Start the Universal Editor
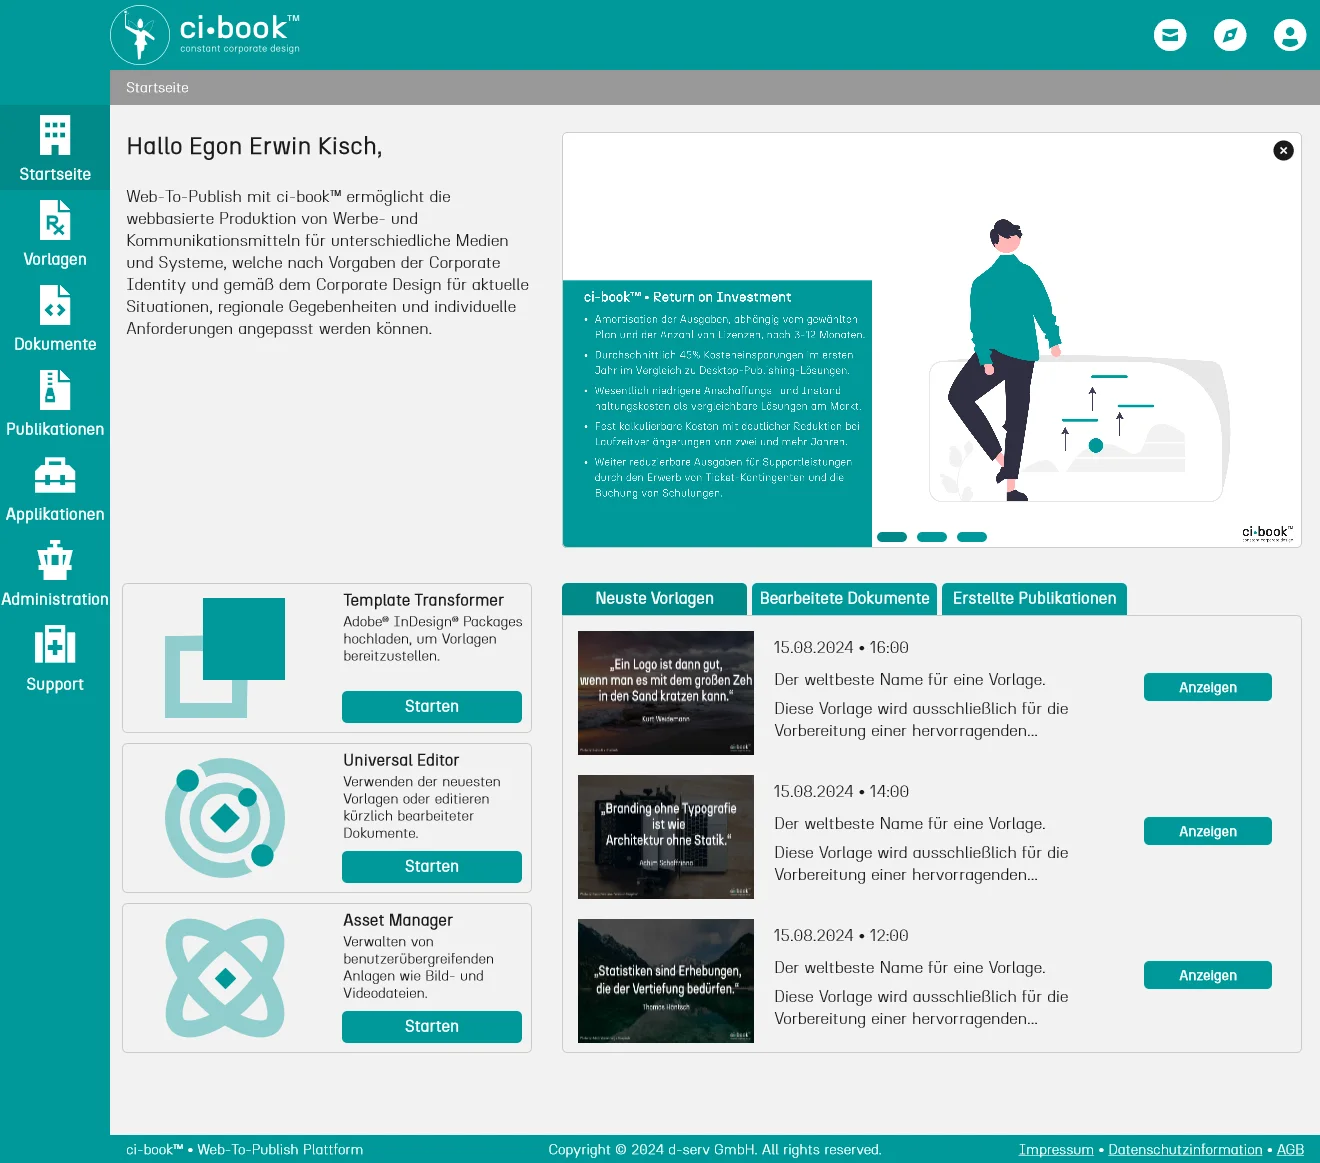The image size is (1320, 1163). (x=432, y=866)
